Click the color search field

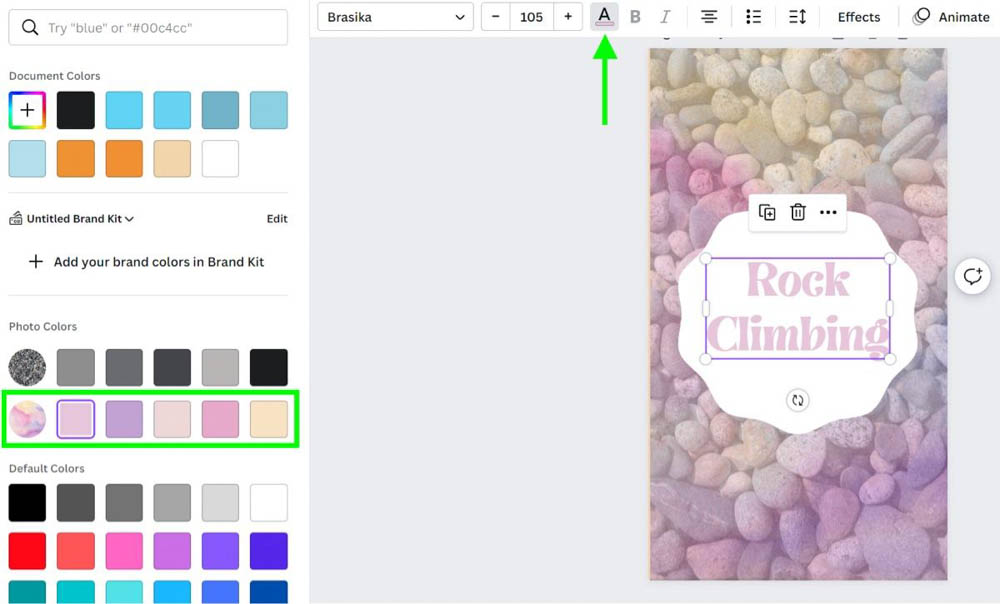tap(148, 27)
